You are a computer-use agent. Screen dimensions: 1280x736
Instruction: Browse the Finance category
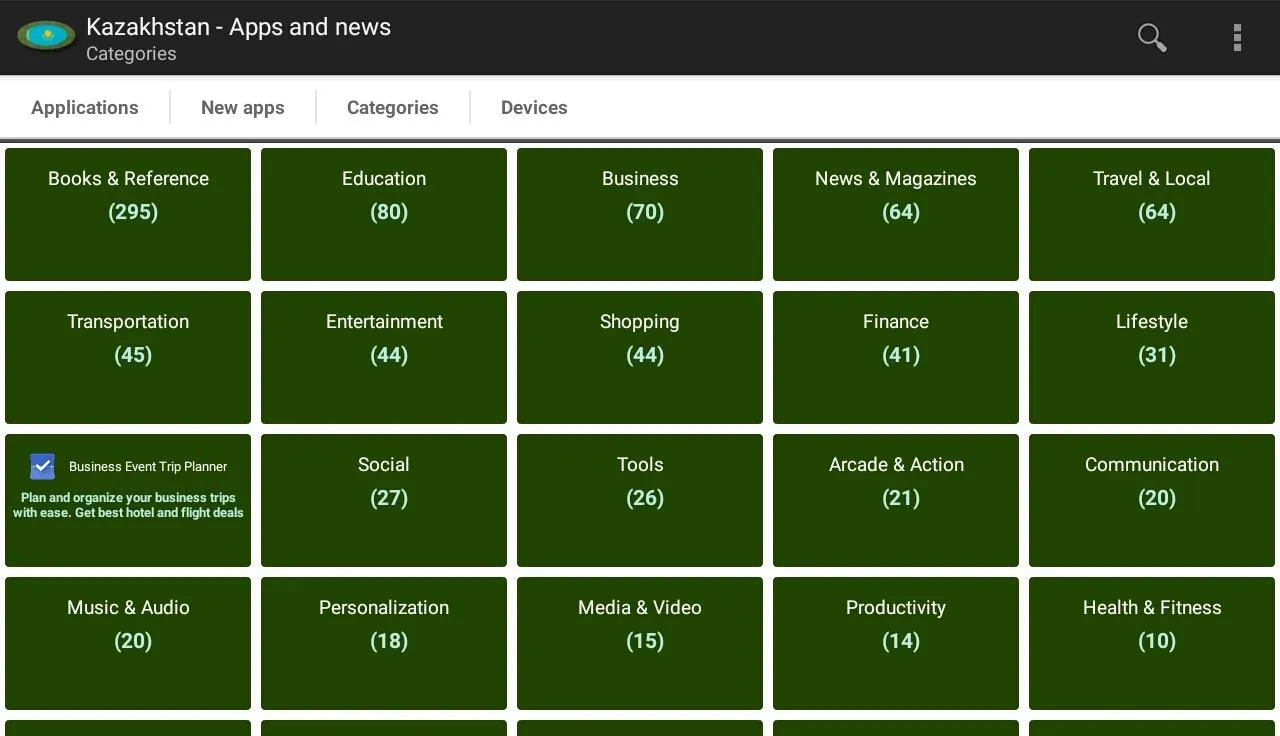(x=896, y=358)
